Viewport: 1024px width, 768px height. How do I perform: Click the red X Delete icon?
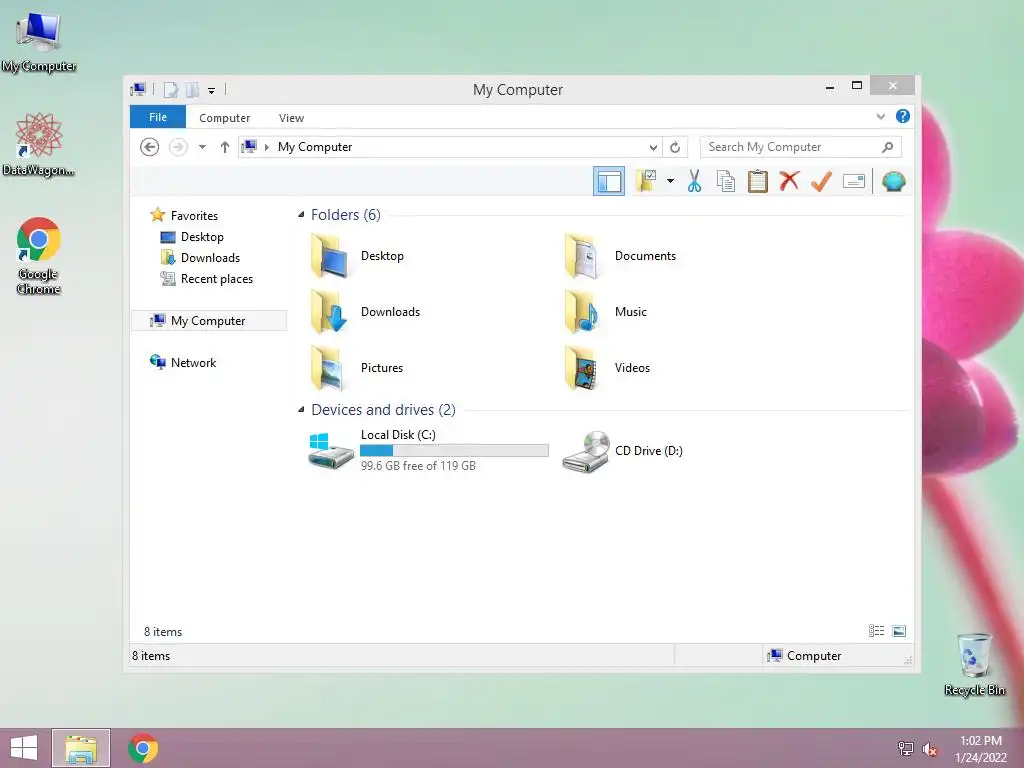(789, 181)
